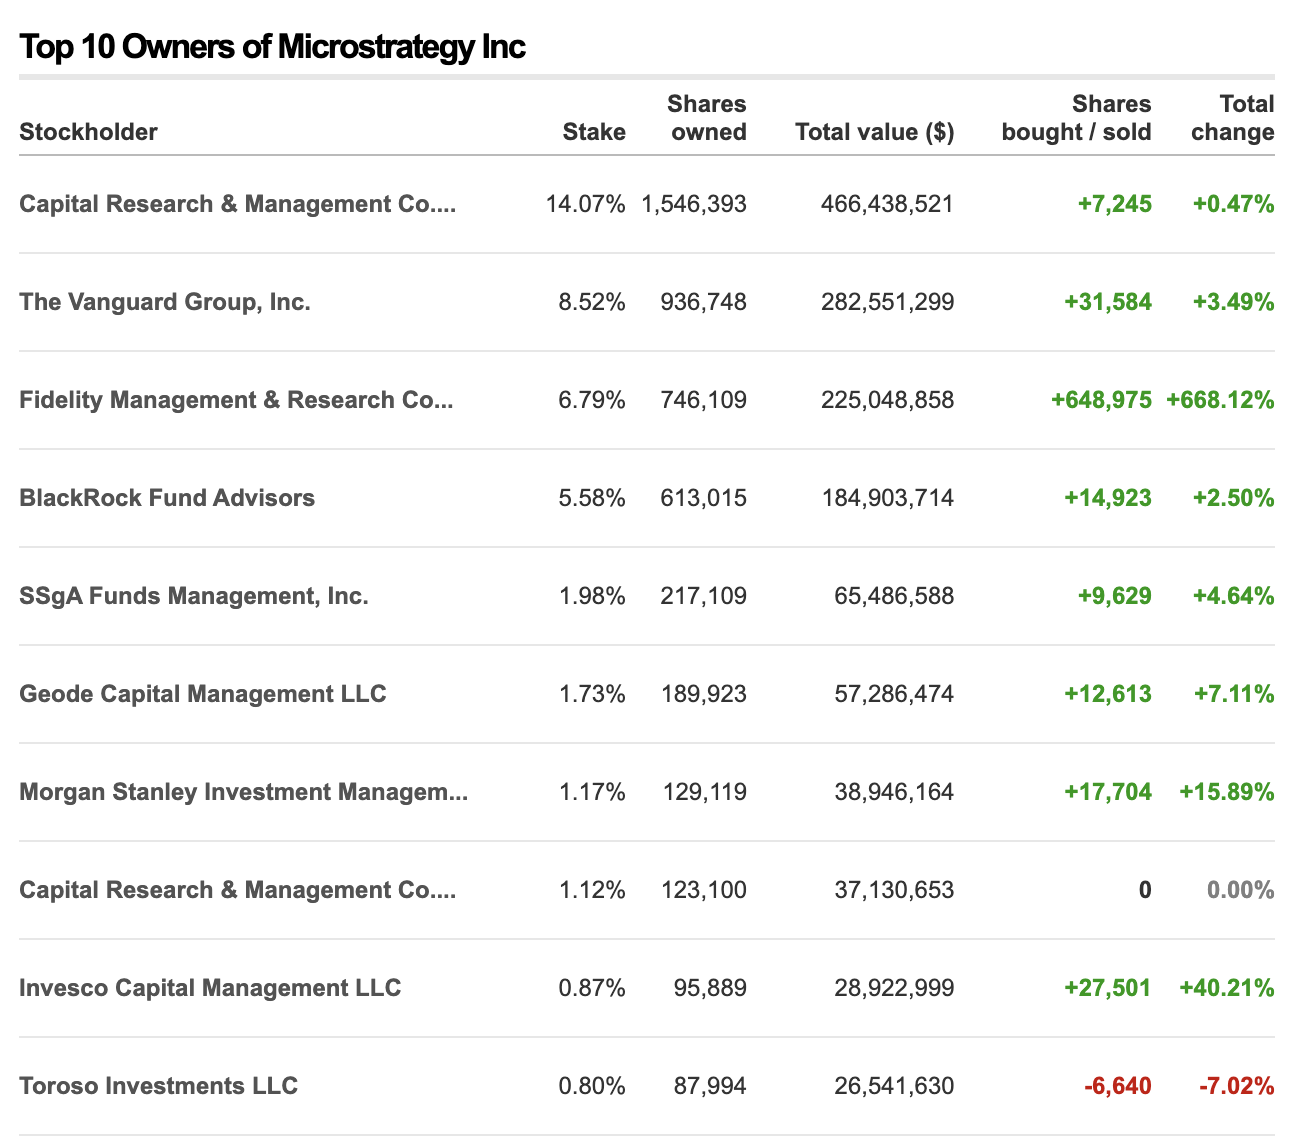Click the +668.12% total change value
Image resolution: width=1294 pixels, height=1140 pixels.
1220,400
